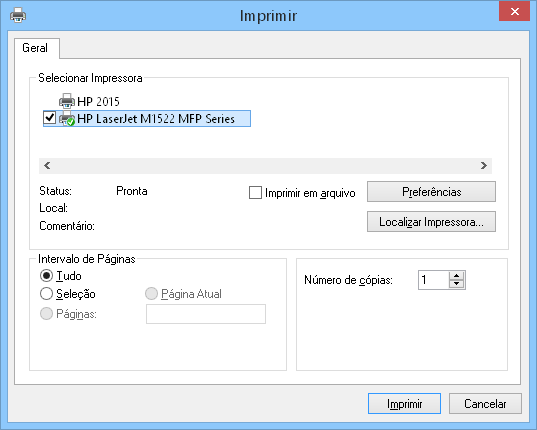Choose the Seleção page range option
This screenshot has height=430, width=537.
(46, 294)
